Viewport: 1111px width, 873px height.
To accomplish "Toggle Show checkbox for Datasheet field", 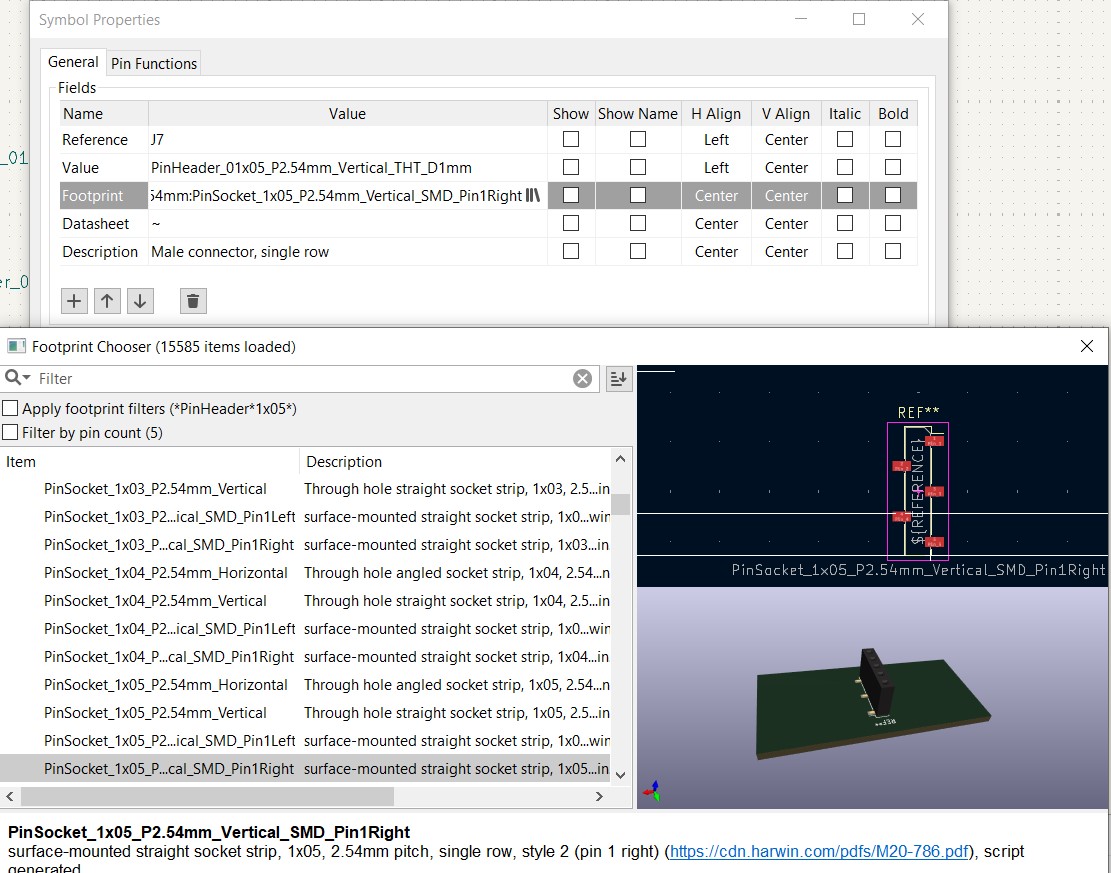I will (570, 223).
